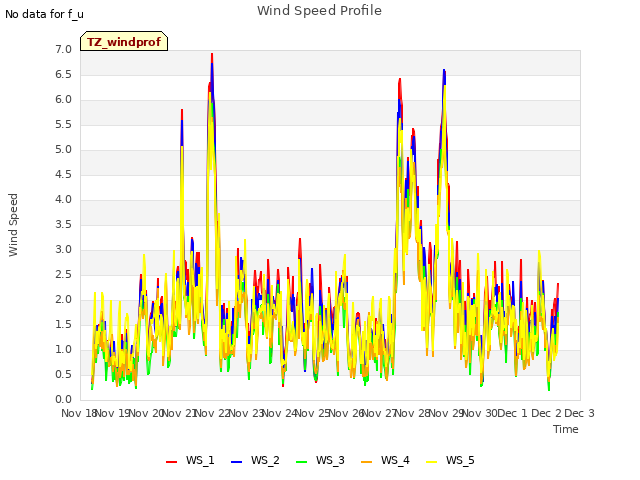Image resolution: width=640 pixels, height=480 pixels.
Task: Select the orange WS_4 legend swatch
Action: point(367,461)
